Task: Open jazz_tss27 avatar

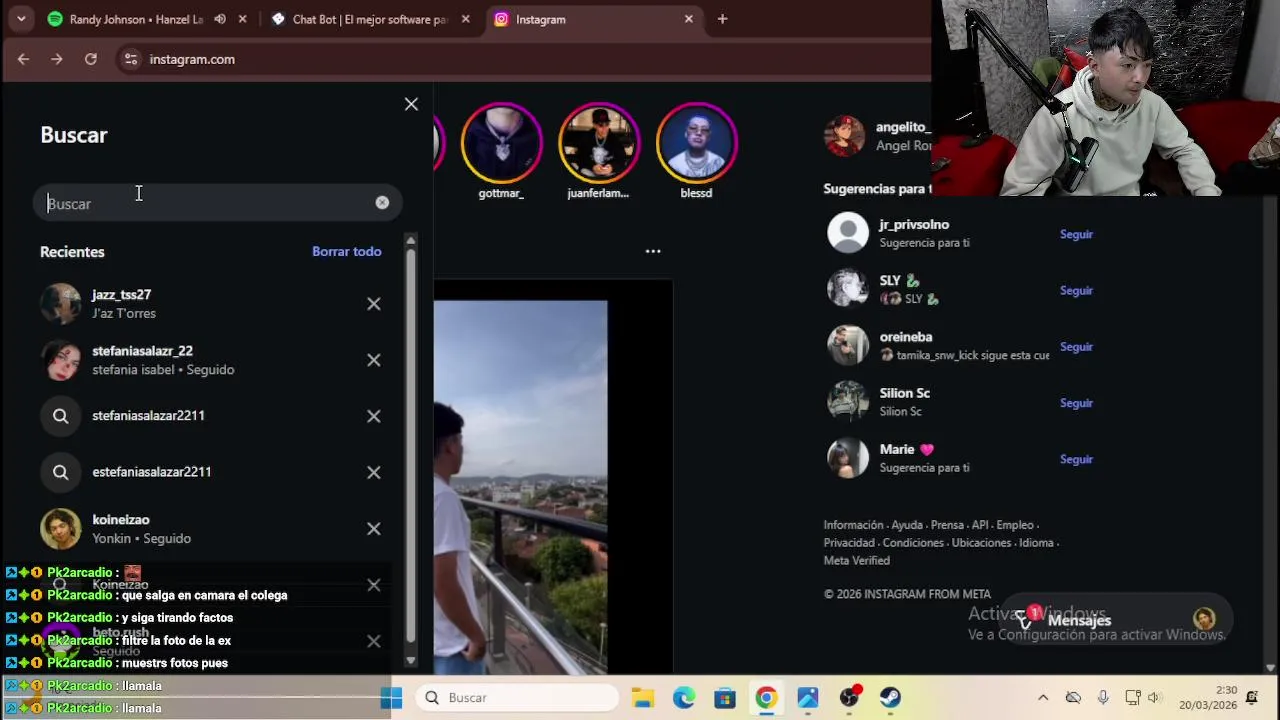Action: coord(60,304)
